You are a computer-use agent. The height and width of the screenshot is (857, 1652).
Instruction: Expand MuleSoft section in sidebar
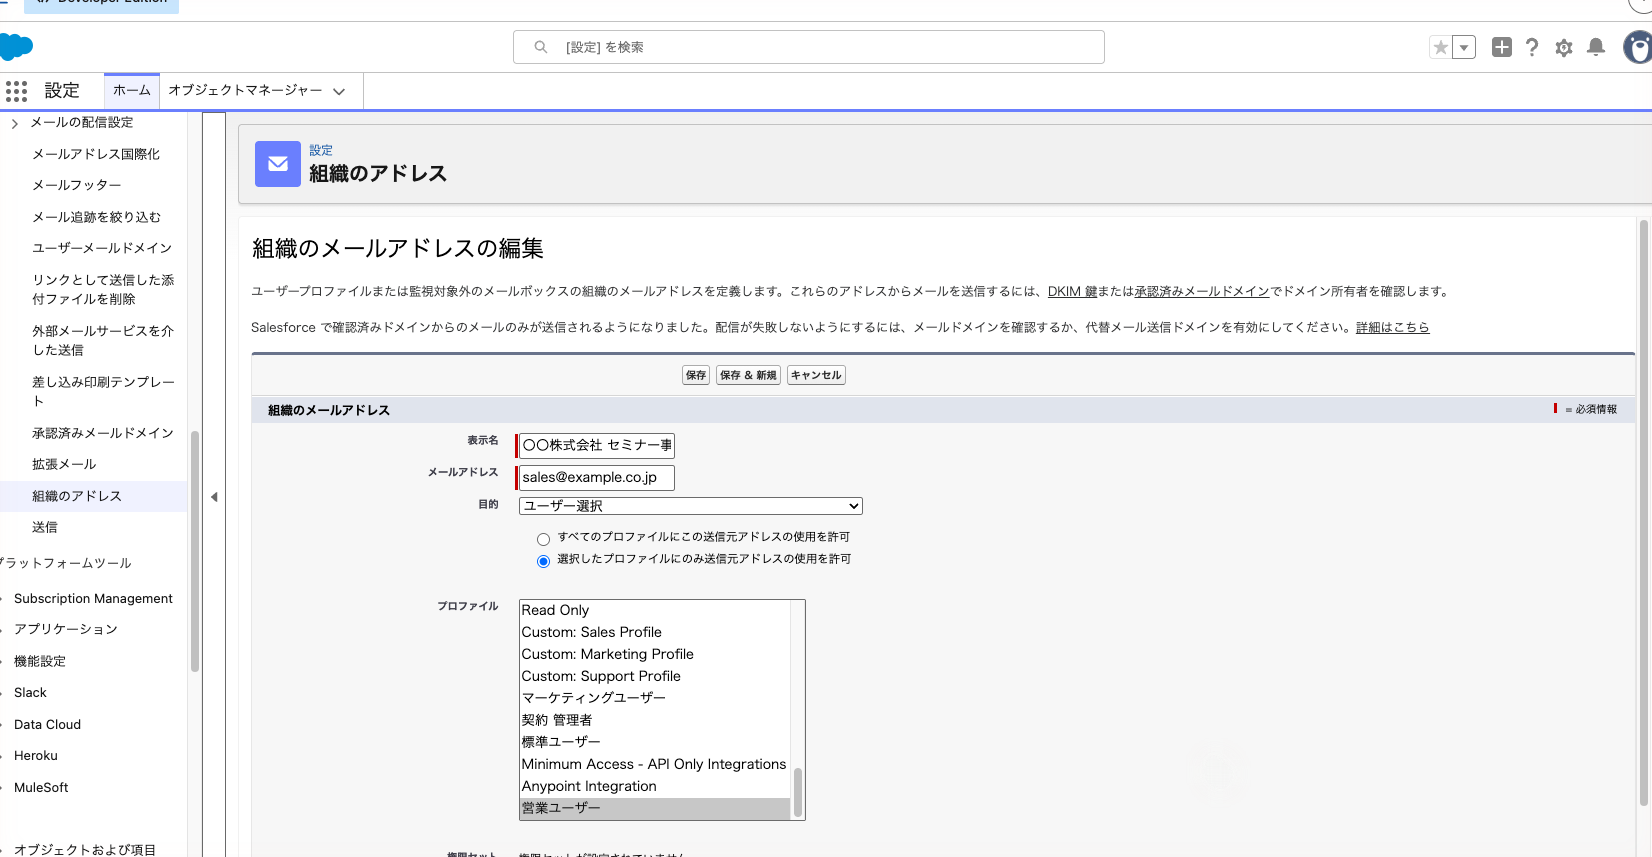pyautogui.click(x=41, y=787)
